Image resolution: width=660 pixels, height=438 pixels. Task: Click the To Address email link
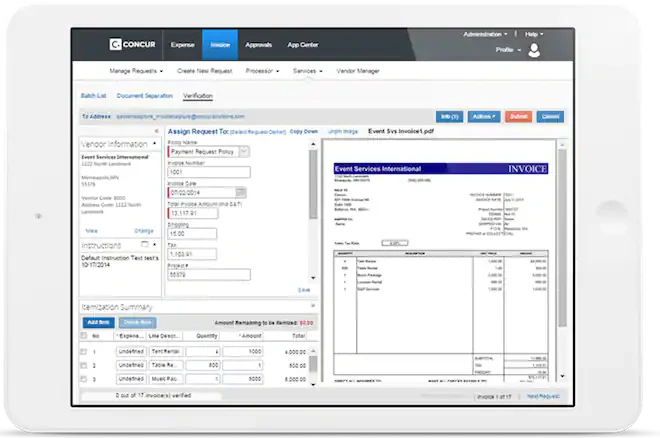[180, 117]
